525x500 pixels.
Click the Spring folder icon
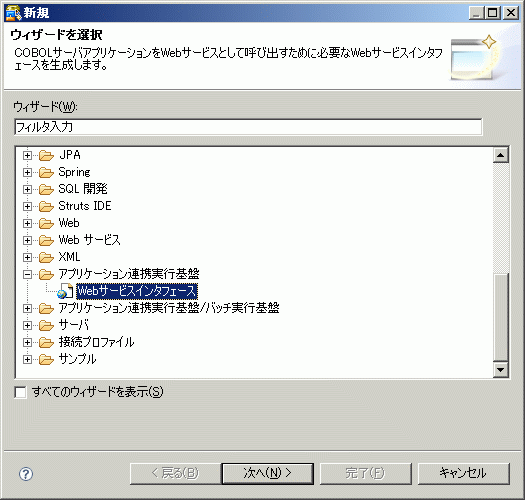pyautogui.click(x=46, y=172)
